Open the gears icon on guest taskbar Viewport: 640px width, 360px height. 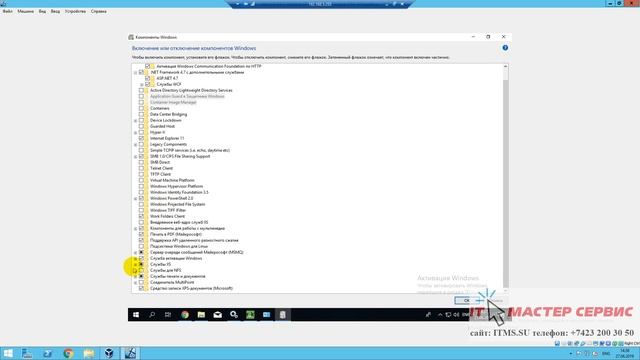(x=234, y=315)
